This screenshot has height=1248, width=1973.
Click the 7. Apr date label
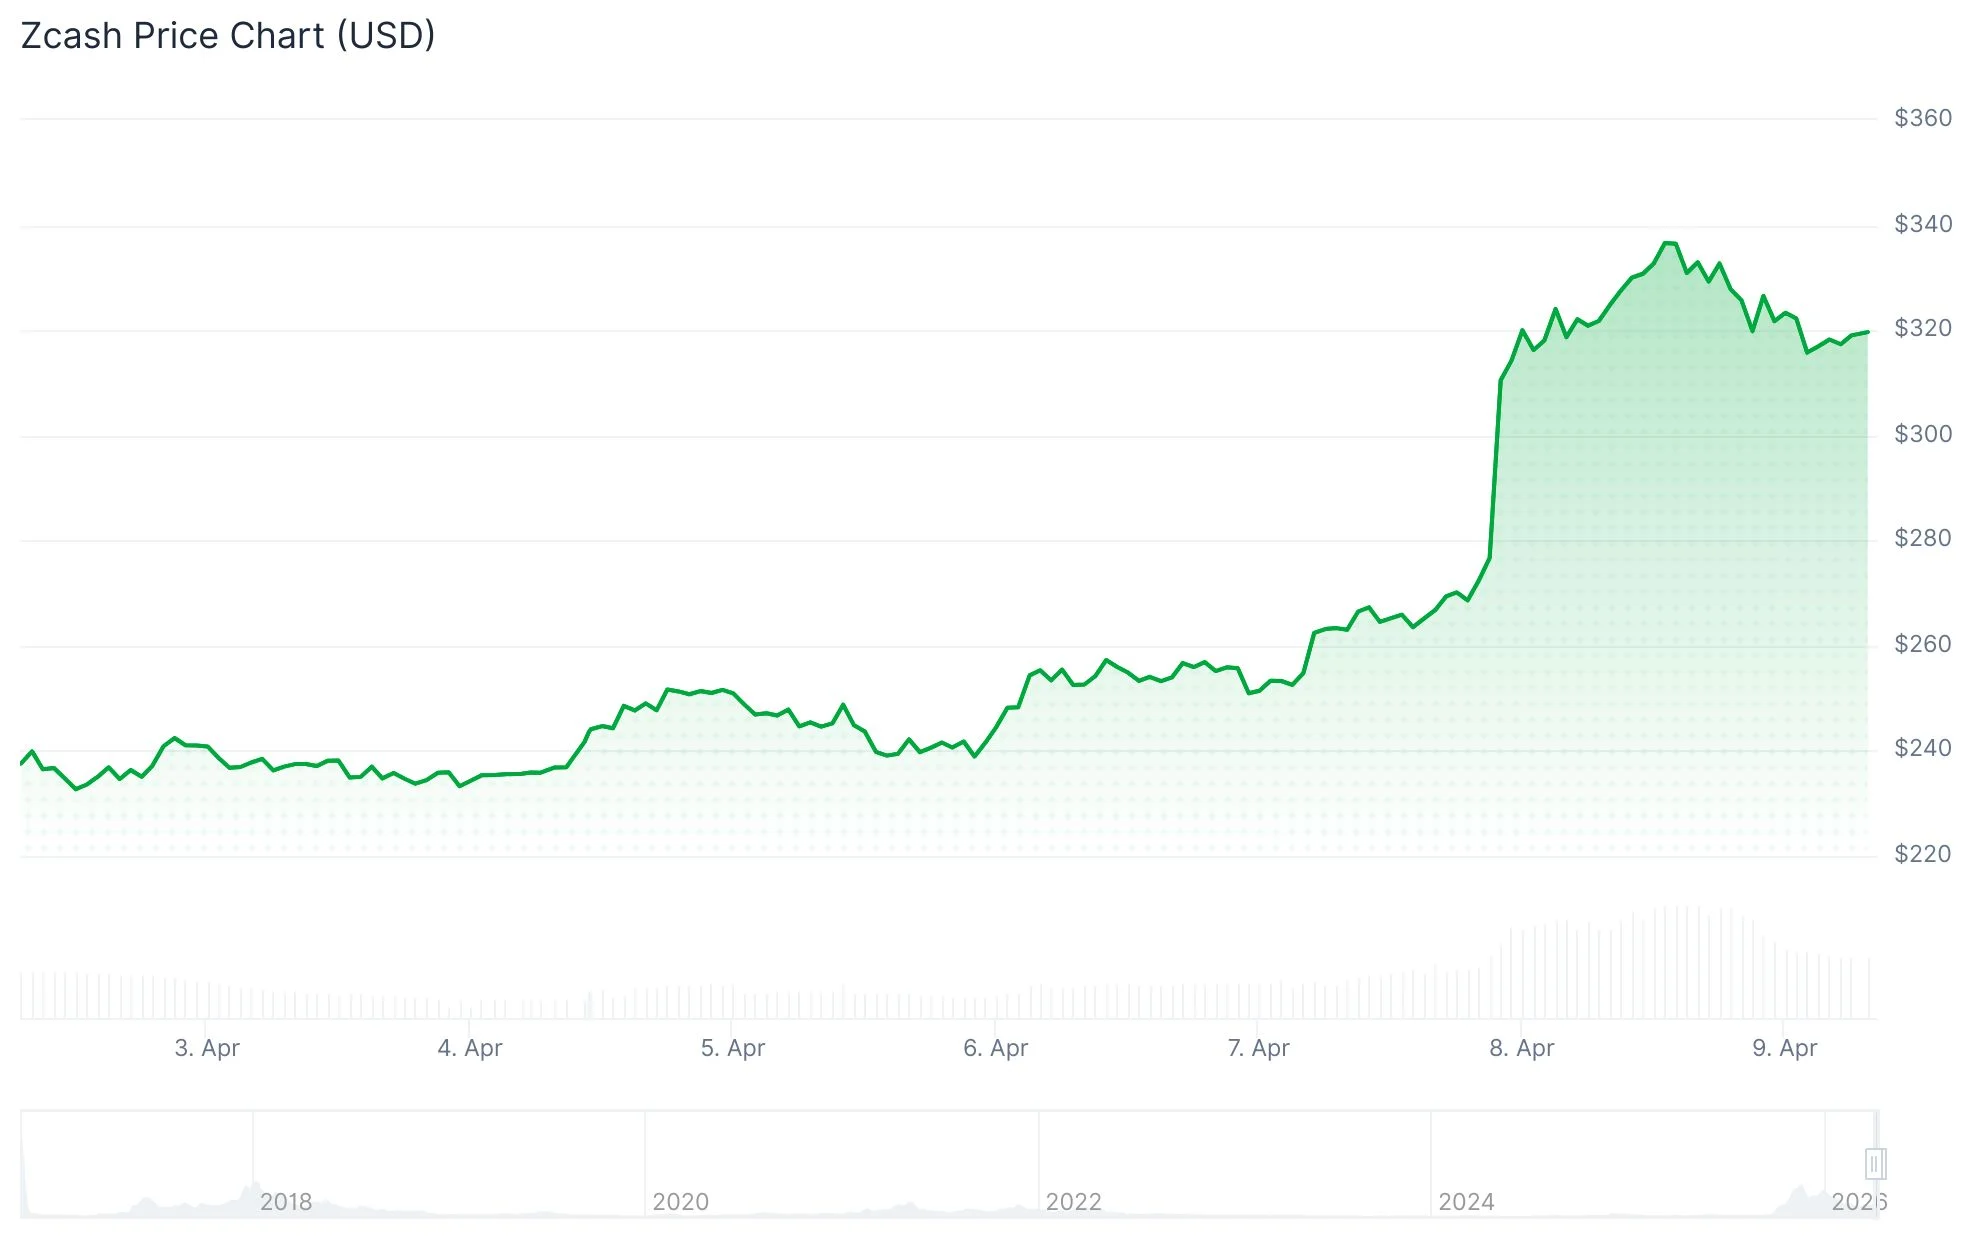1258,1048
